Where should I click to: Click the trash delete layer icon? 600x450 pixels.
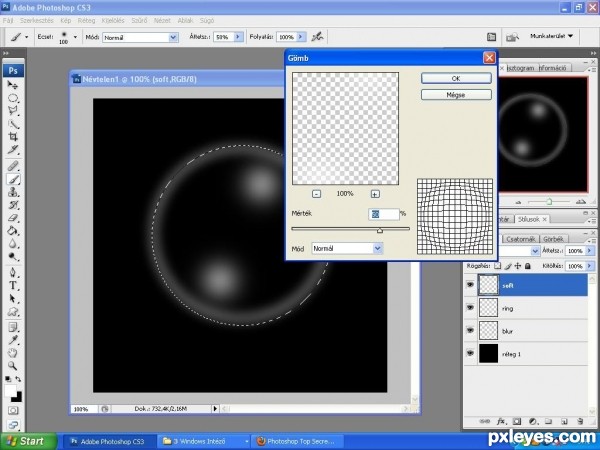coord(580,421)
